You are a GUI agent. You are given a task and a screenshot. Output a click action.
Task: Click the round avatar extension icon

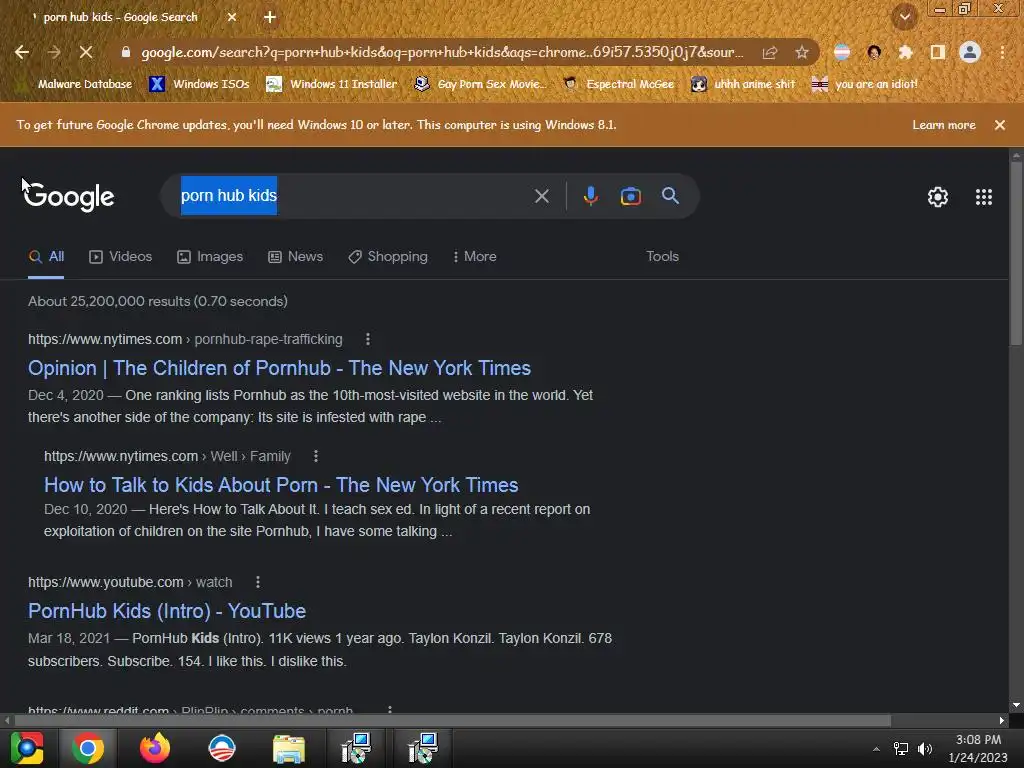click(874, 53)
